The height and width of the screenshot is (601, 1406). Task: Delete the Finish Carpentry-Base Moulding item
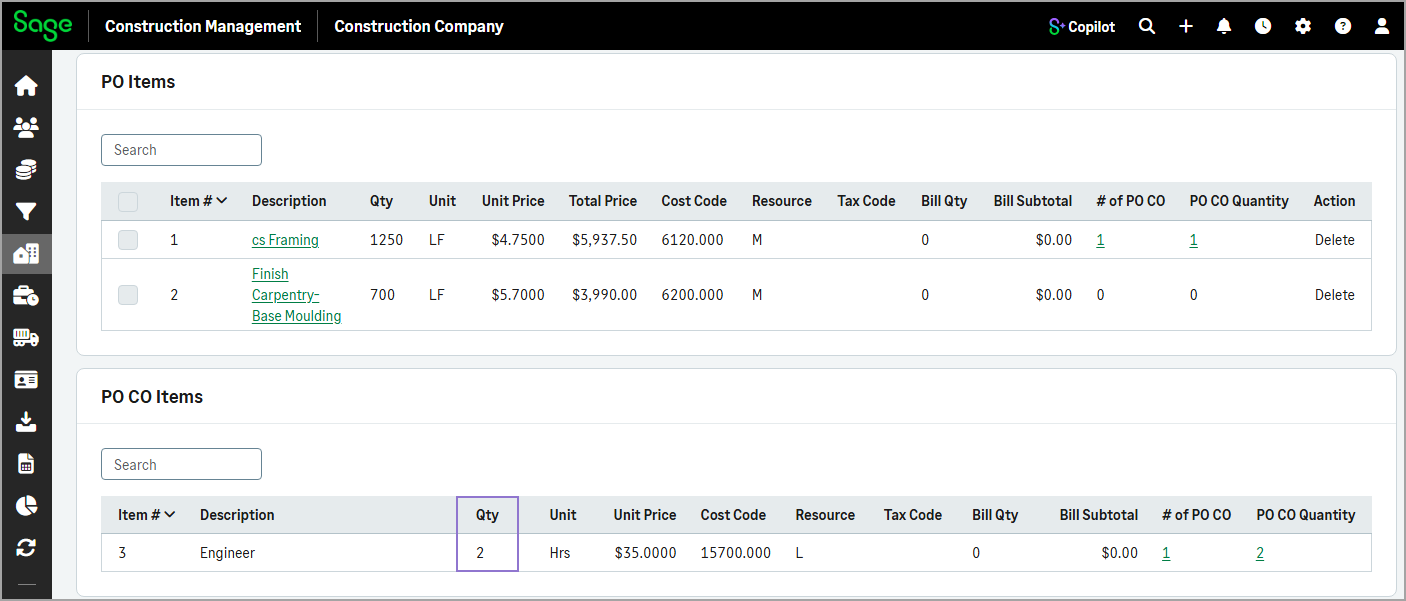pos(1334,295)
